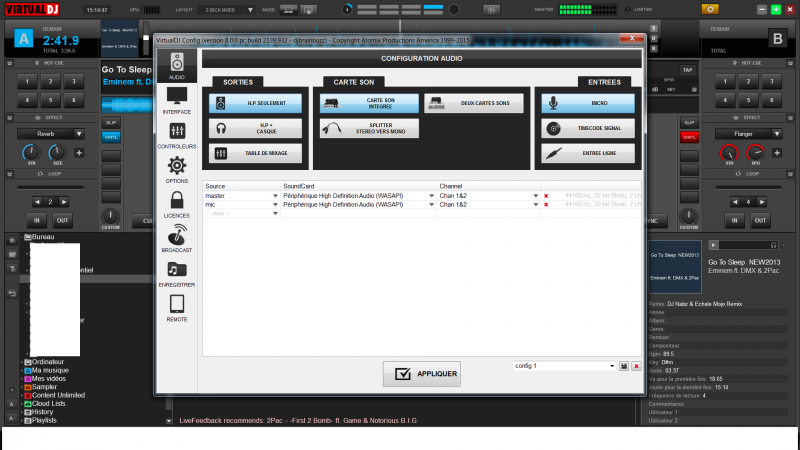
Task: Click the SLIP button on deck A
Action: pyautogui.click(x=111, y=123)
